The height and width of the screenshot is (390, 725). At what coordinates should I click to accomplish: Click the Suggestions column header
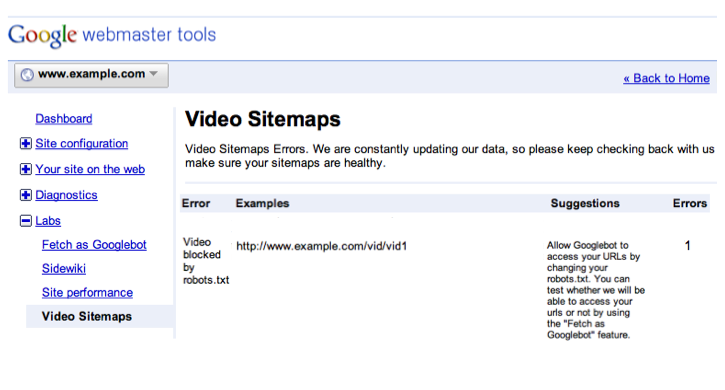585,204
